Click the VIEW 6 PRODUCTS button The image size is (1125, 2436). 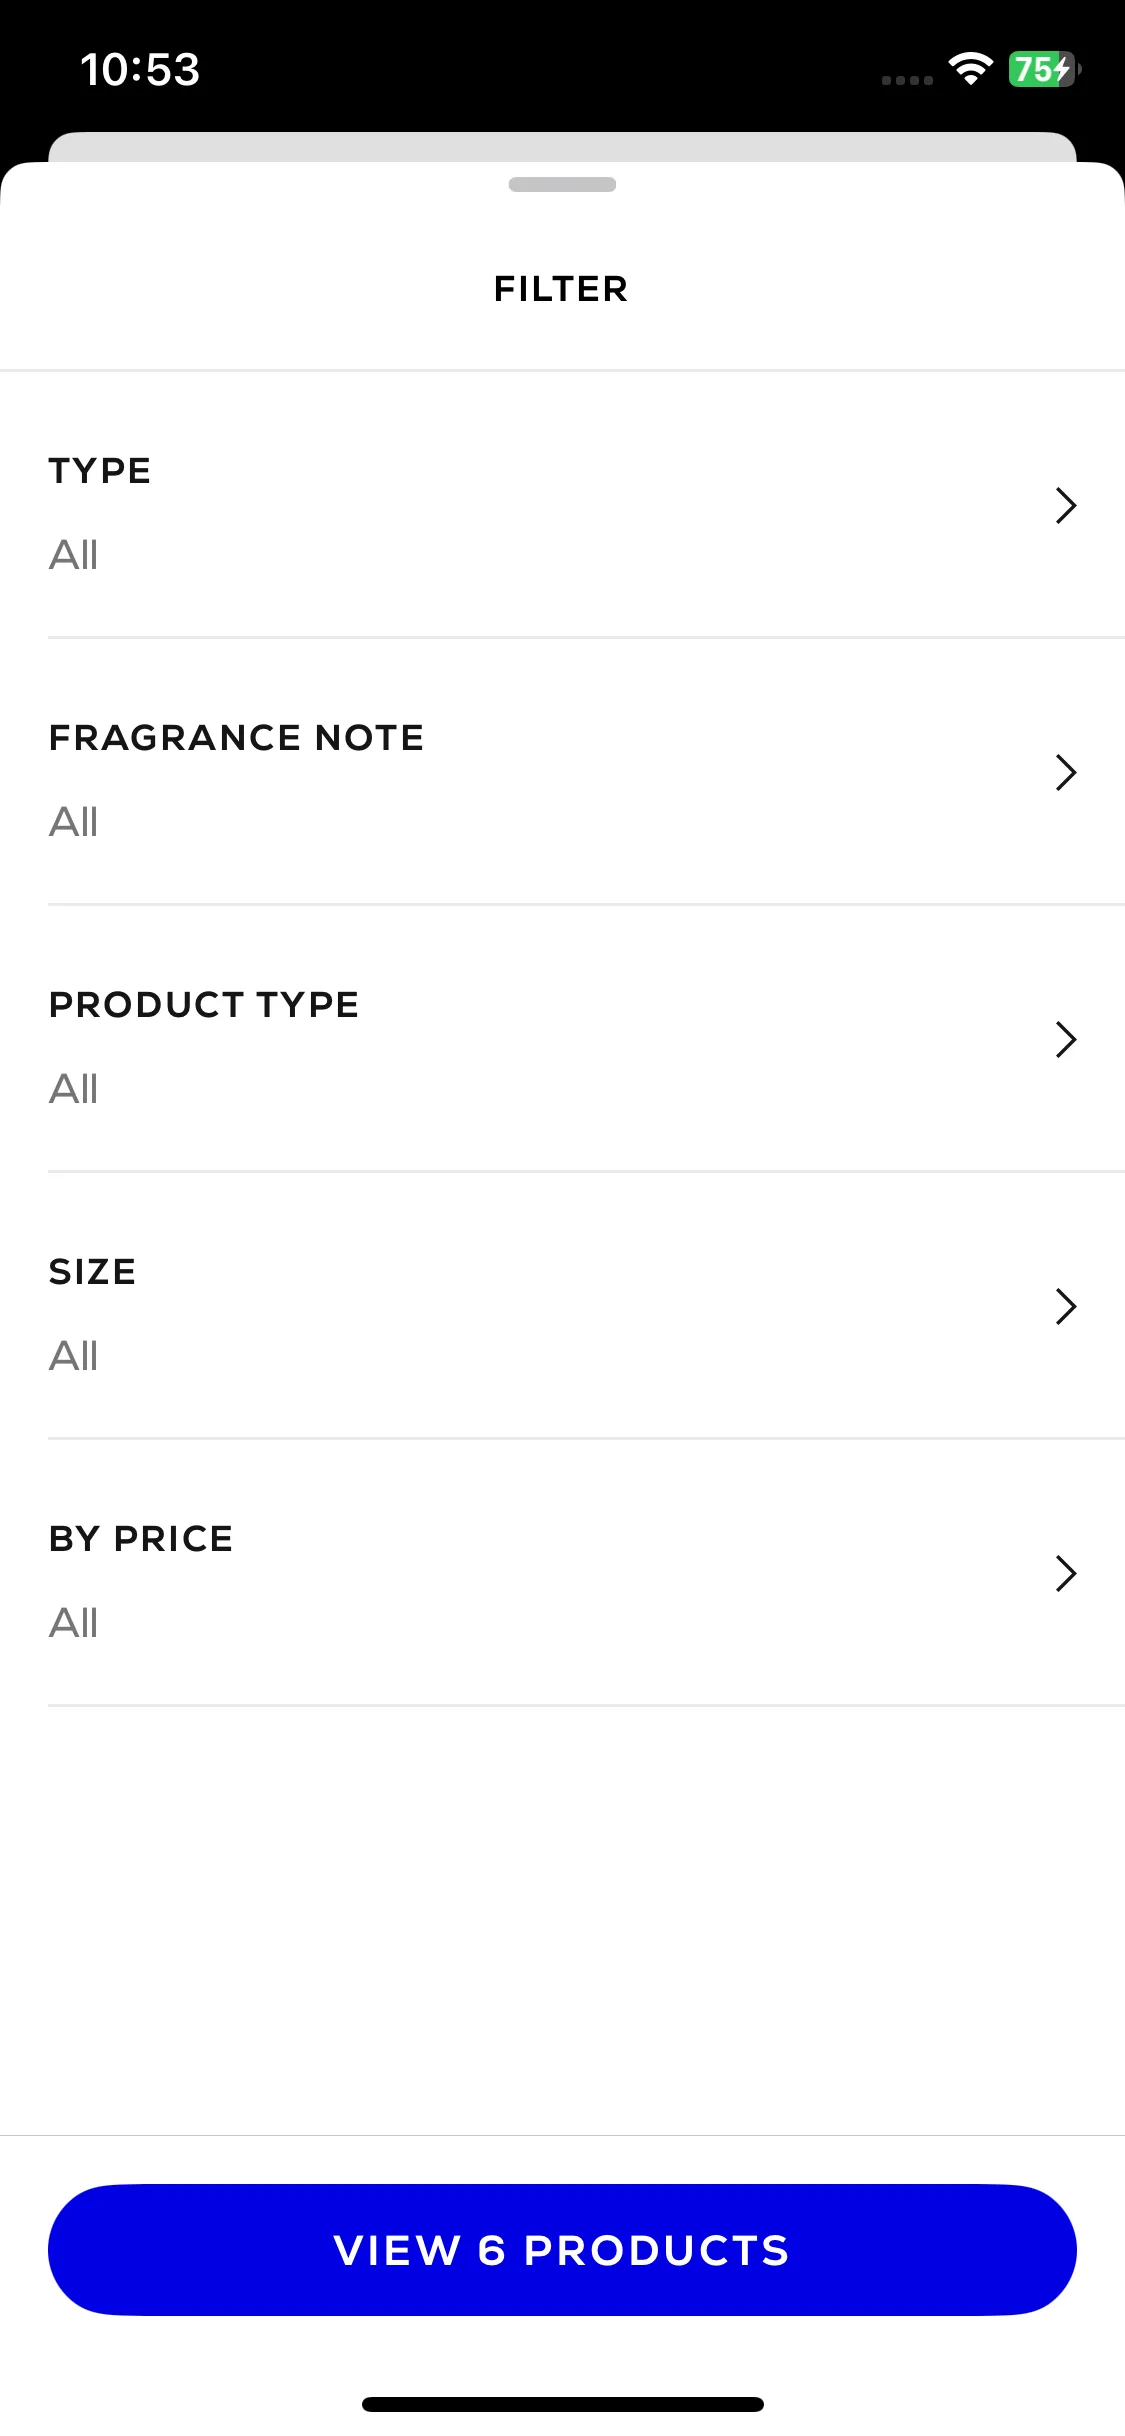click(x=562, y=2250)
